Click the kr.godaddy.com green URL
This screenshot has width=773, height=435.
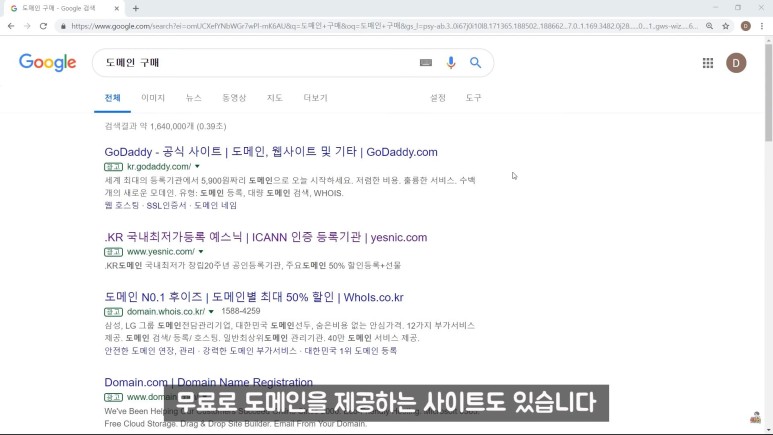[x=159, y=167]
